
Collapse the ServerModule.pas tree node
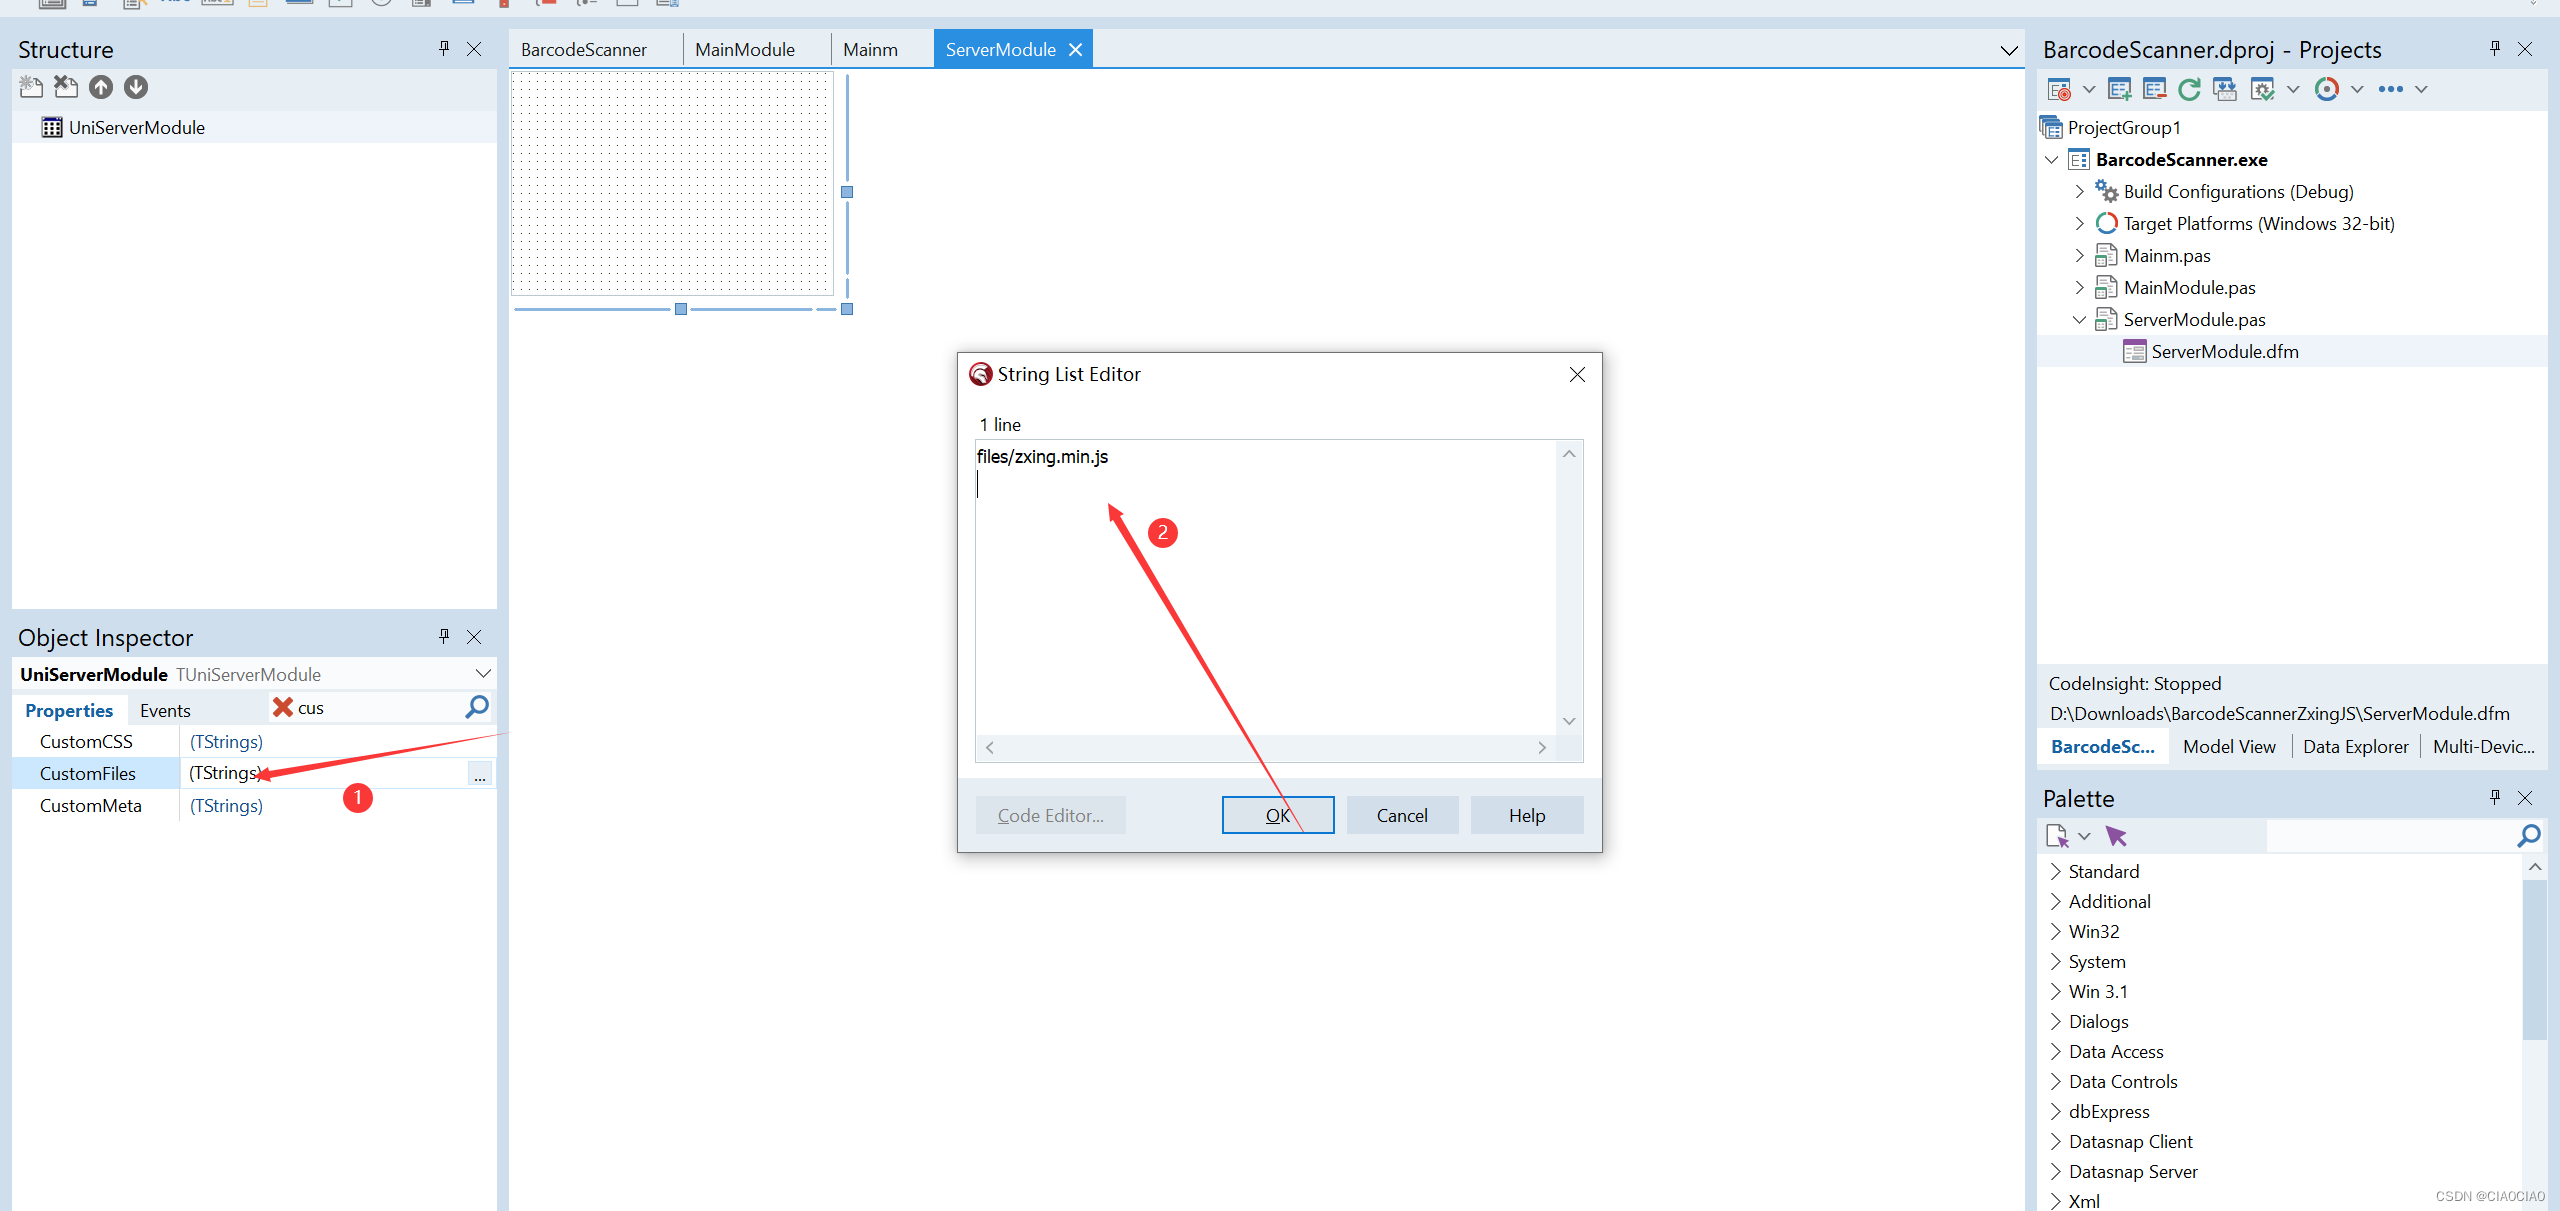pos(2080,319)
